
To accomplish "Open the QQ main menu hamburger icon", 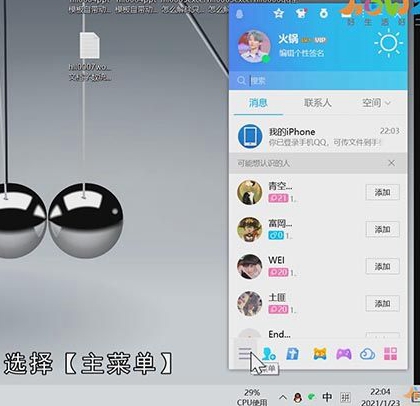I will point(245,354).
